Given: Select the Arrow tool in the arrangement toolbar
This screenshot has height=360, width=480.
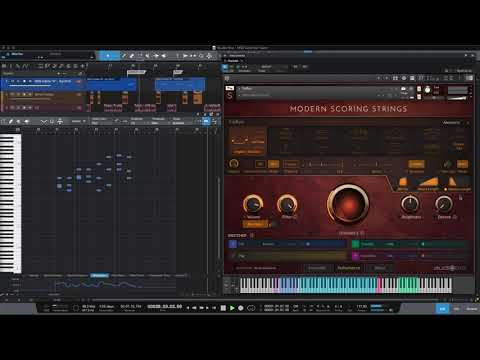Looking at the screenshot, I should (108, 56).
